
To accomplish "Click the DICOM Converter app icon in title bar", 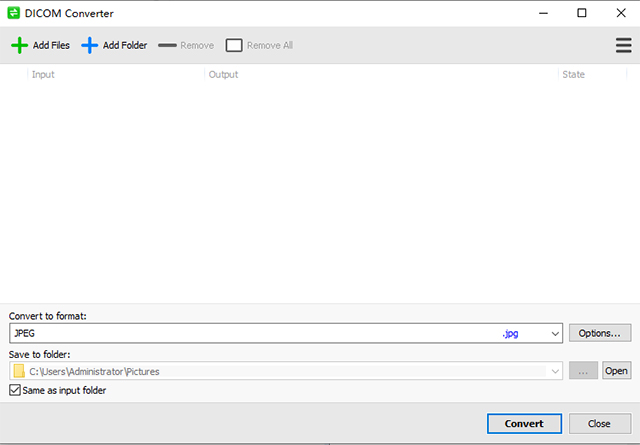I will tap(13, 13).
